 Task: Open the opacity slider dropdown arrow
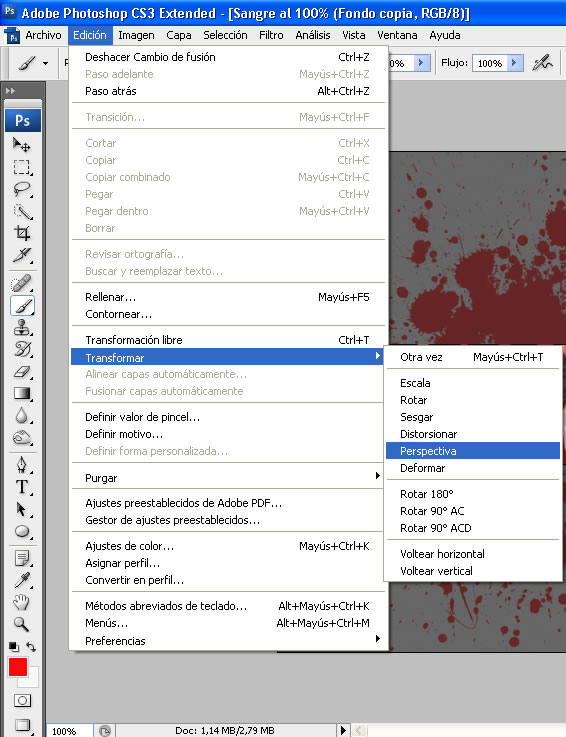click(x=422, y=63)
